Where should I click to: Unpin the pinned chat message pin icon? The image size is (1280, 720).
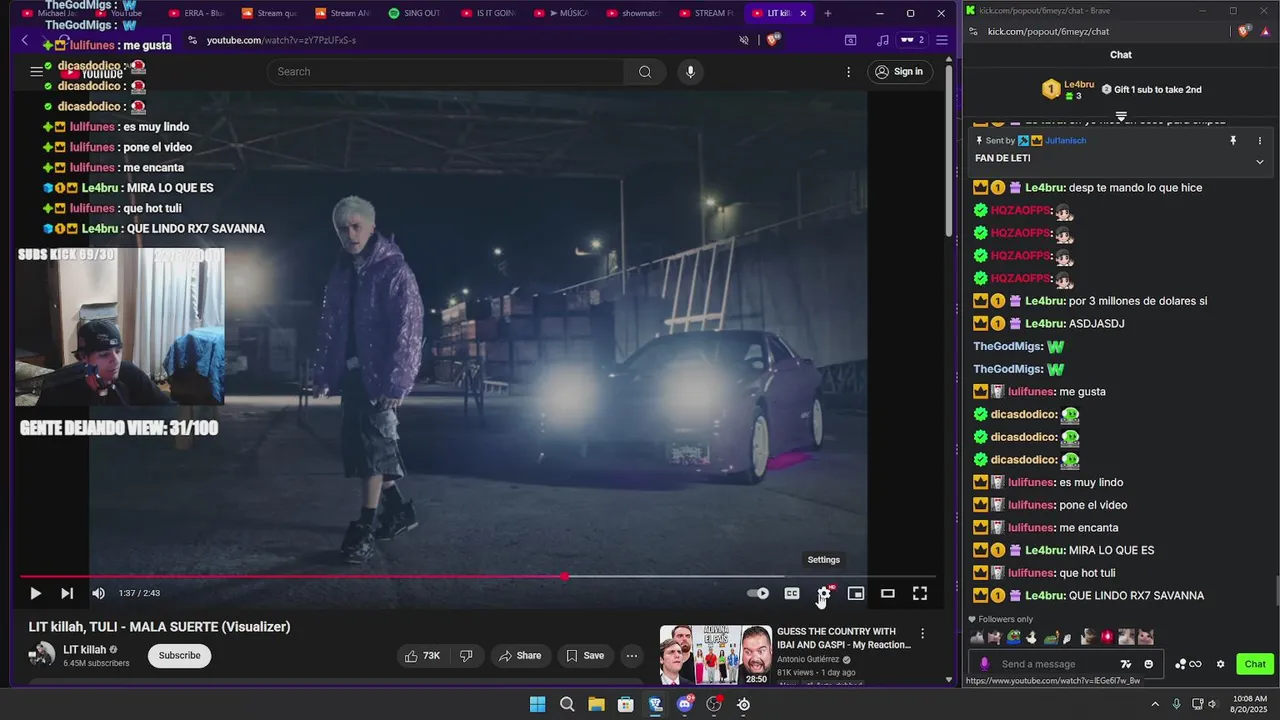click(x=1233, y=141)
